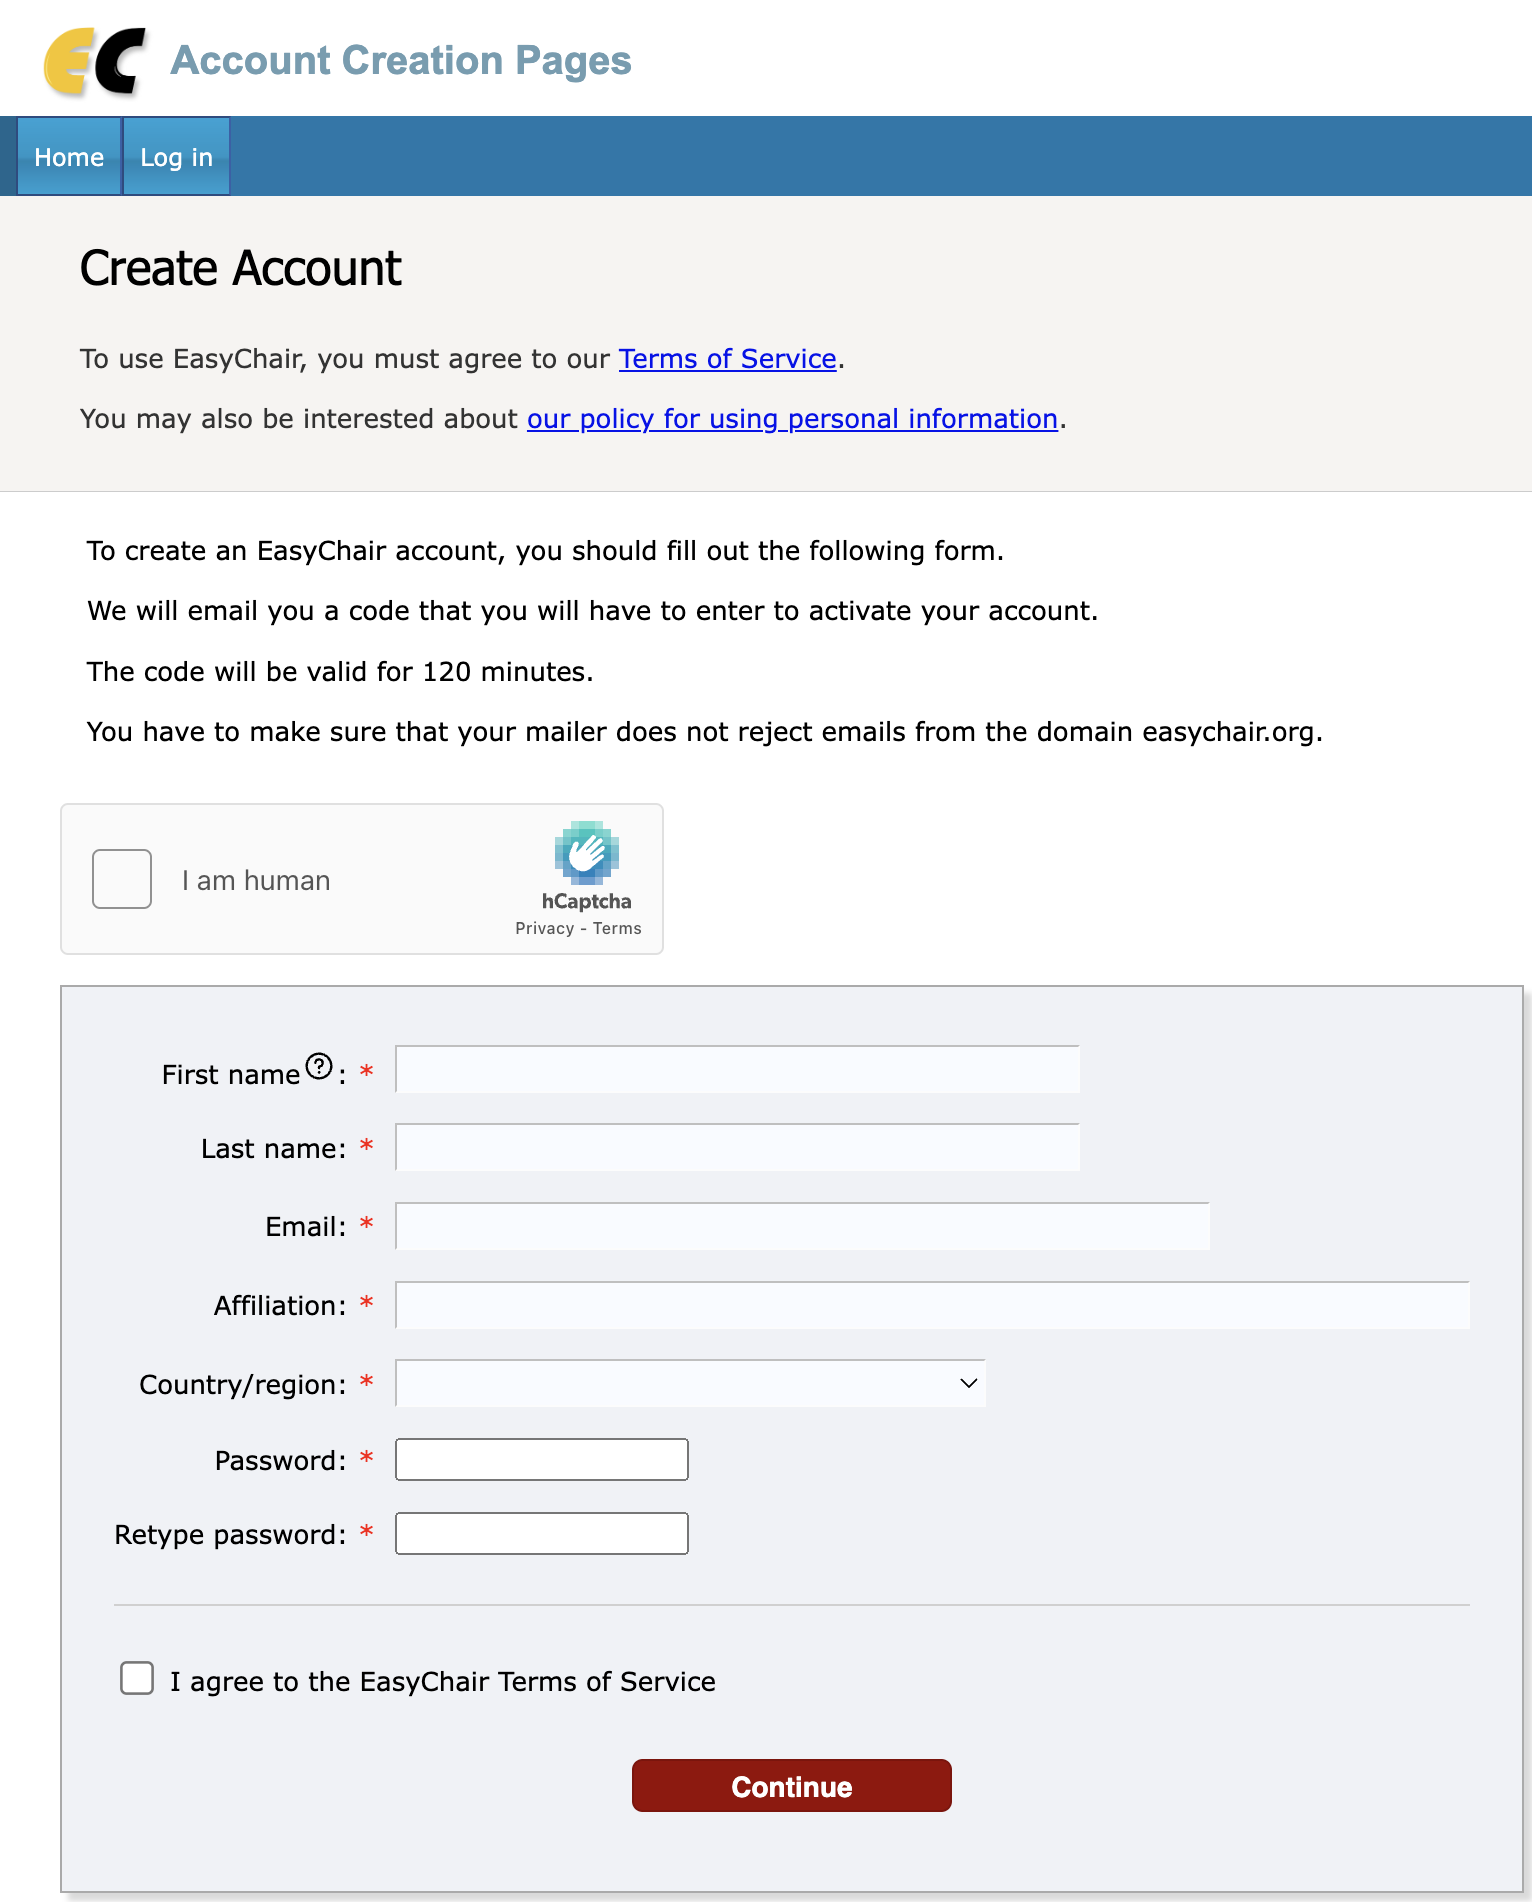The height and width of the screenshot is (1902, 1532).
Task: Click the hCaptcha Privacy link
Action: (544, 928)
